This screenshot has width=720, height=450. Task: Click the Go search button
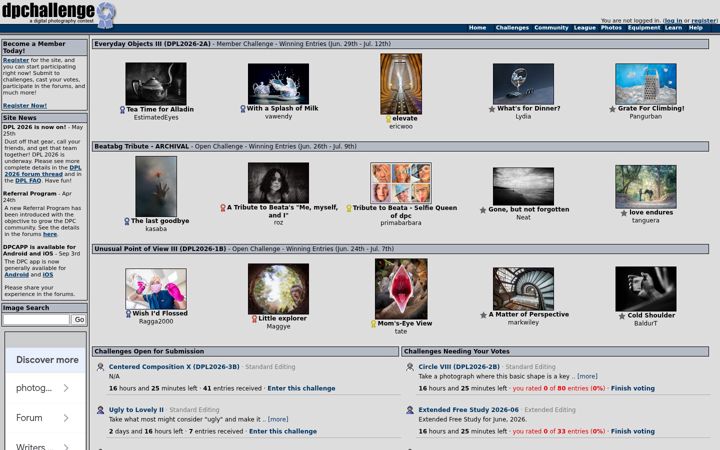click(x=79, y=320)
